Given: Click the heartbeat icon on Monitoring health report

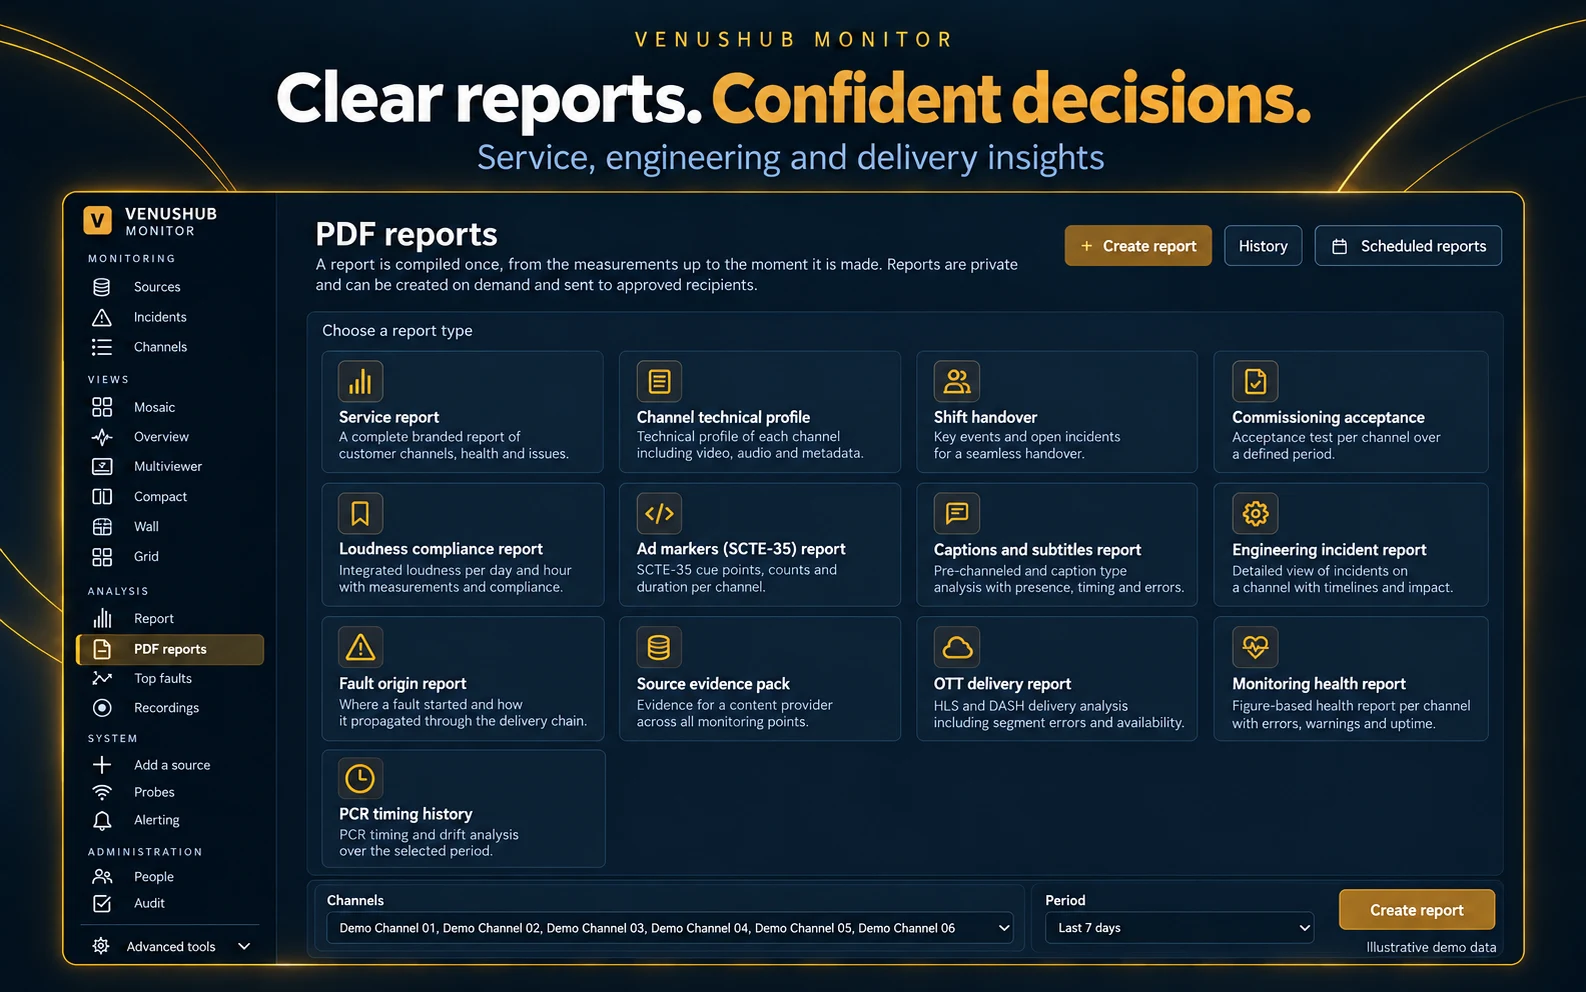Looking at the screenshot, I should coord(1255,647).
